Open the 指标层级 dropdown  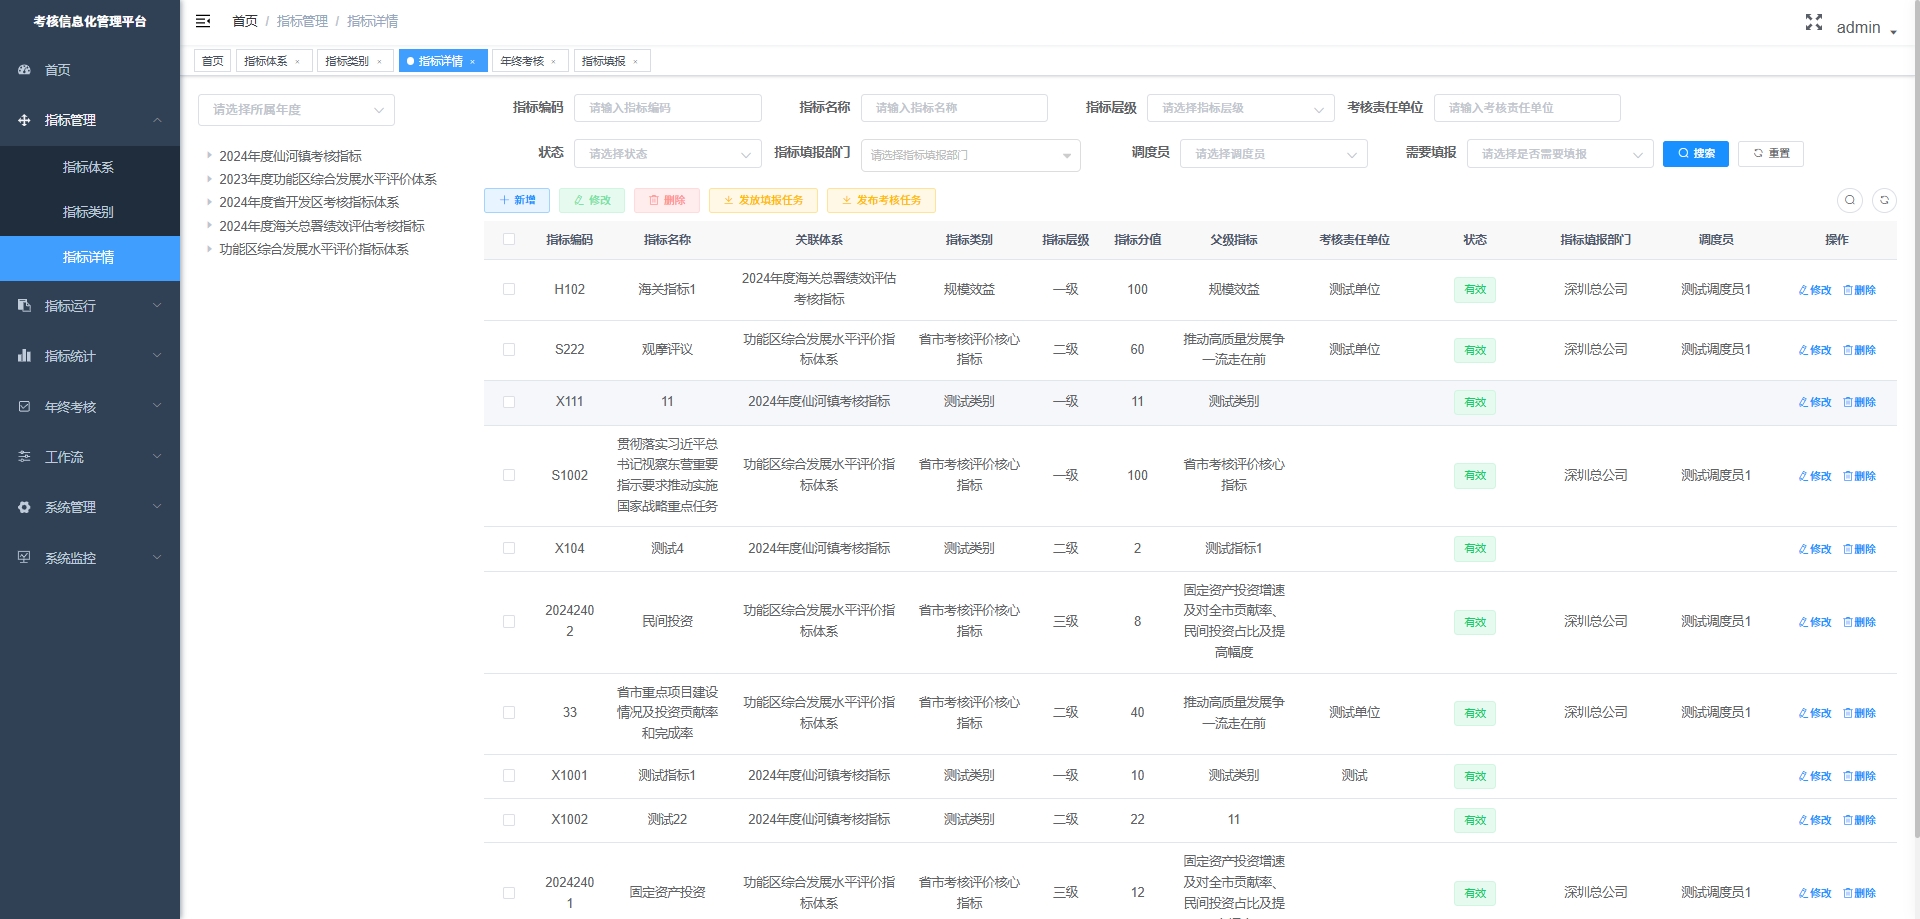click(x=1240, y=108)
